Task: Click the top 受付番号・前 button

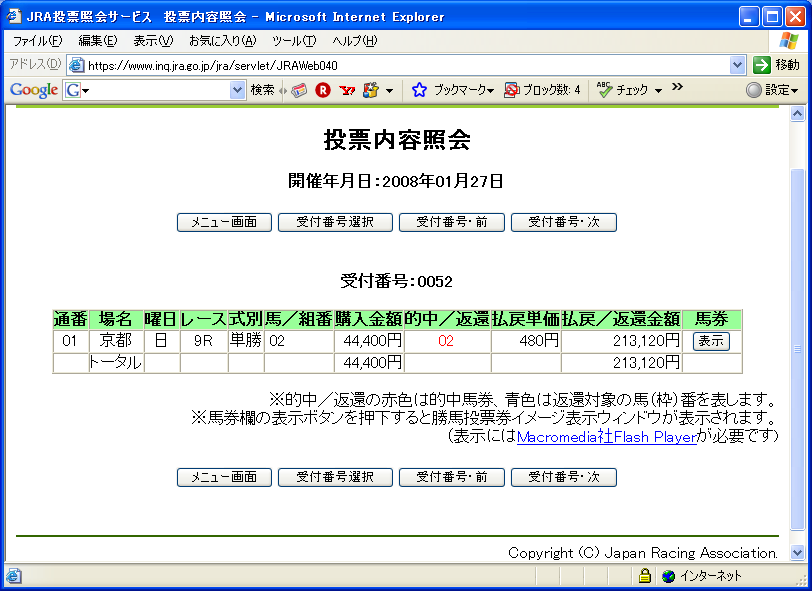Action: tap(452, 222)
